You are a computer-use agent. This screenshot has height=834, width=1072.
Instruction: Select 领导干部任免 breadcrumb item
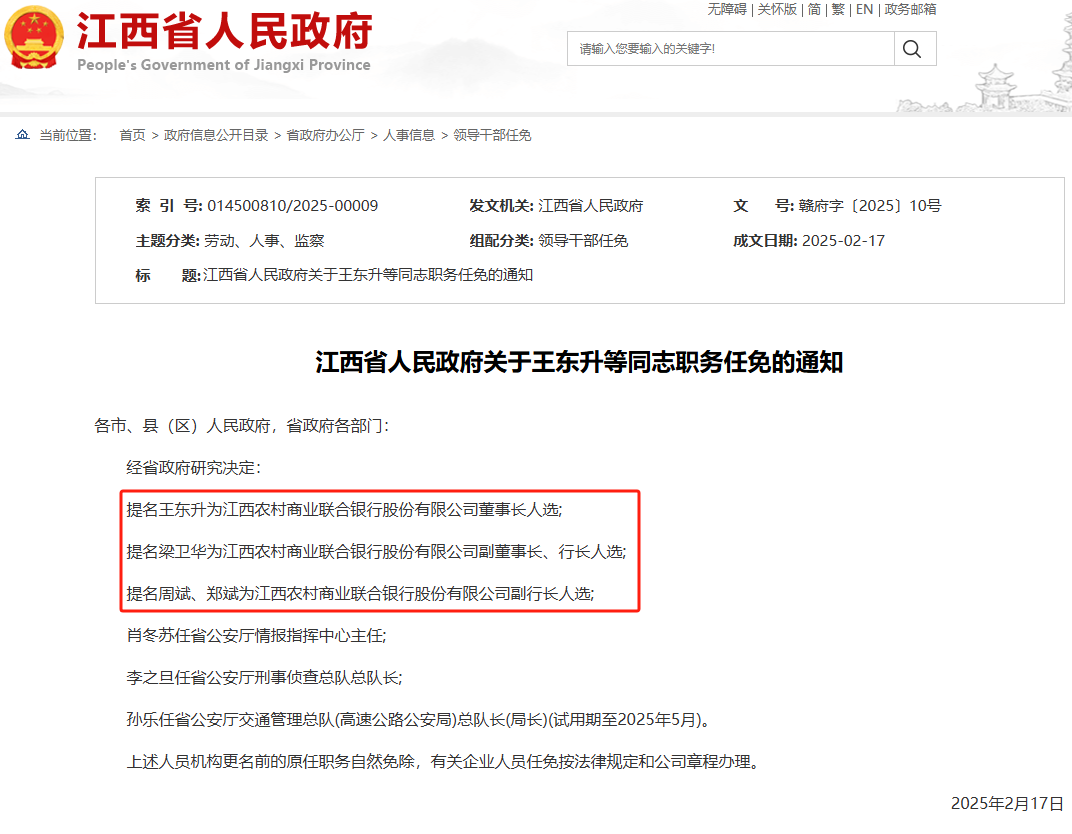click(492, 135)
